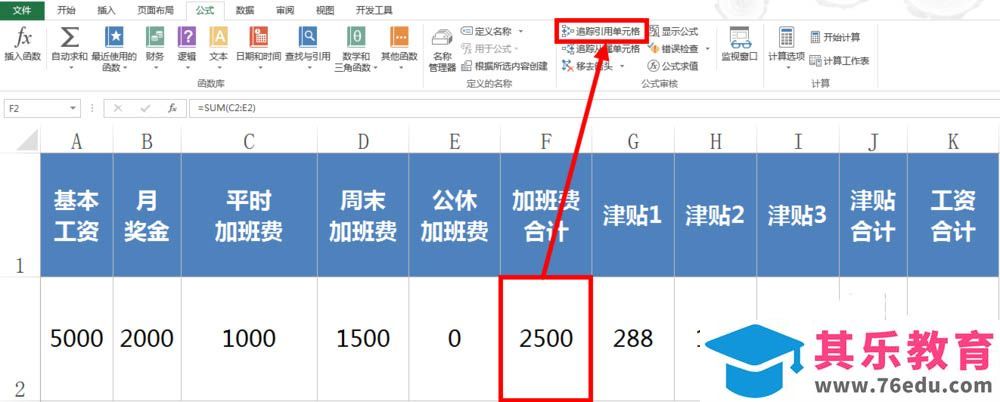This screenshot has height=402, width=1000.
Task: Open 日期和时间 date and time functions
Action: coord(258,48)
